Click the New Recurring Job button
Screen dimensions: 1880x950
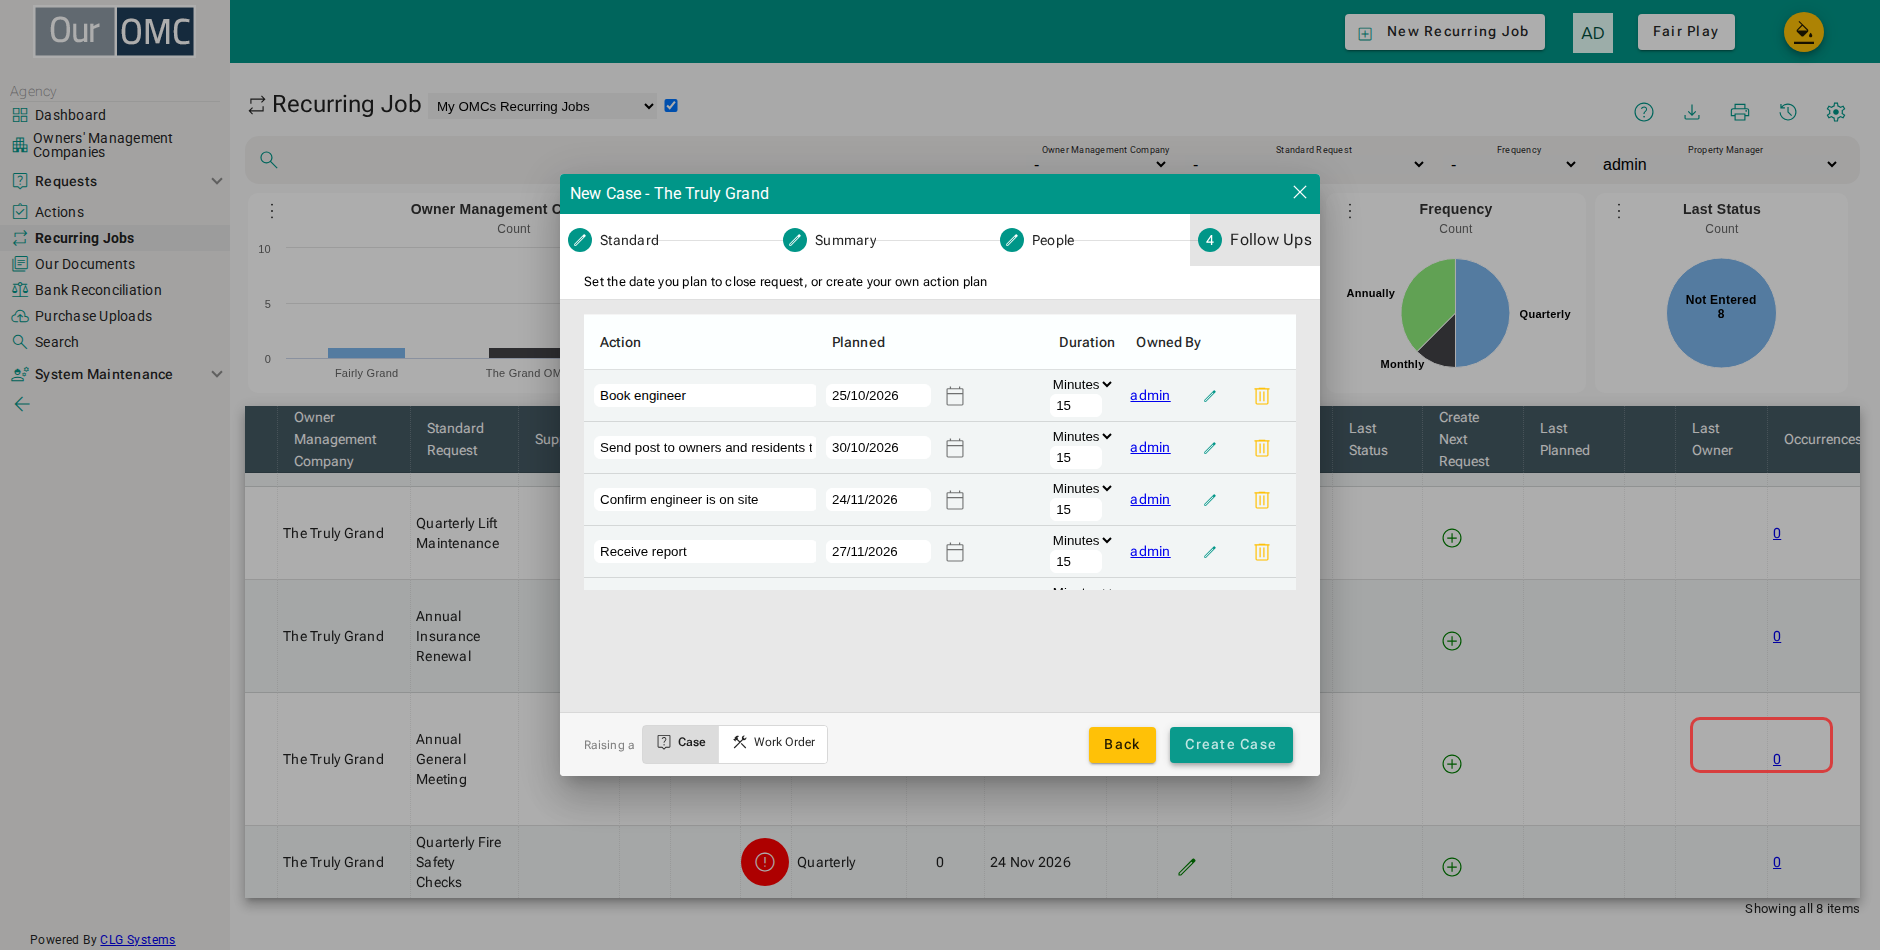pos(1445,32)
